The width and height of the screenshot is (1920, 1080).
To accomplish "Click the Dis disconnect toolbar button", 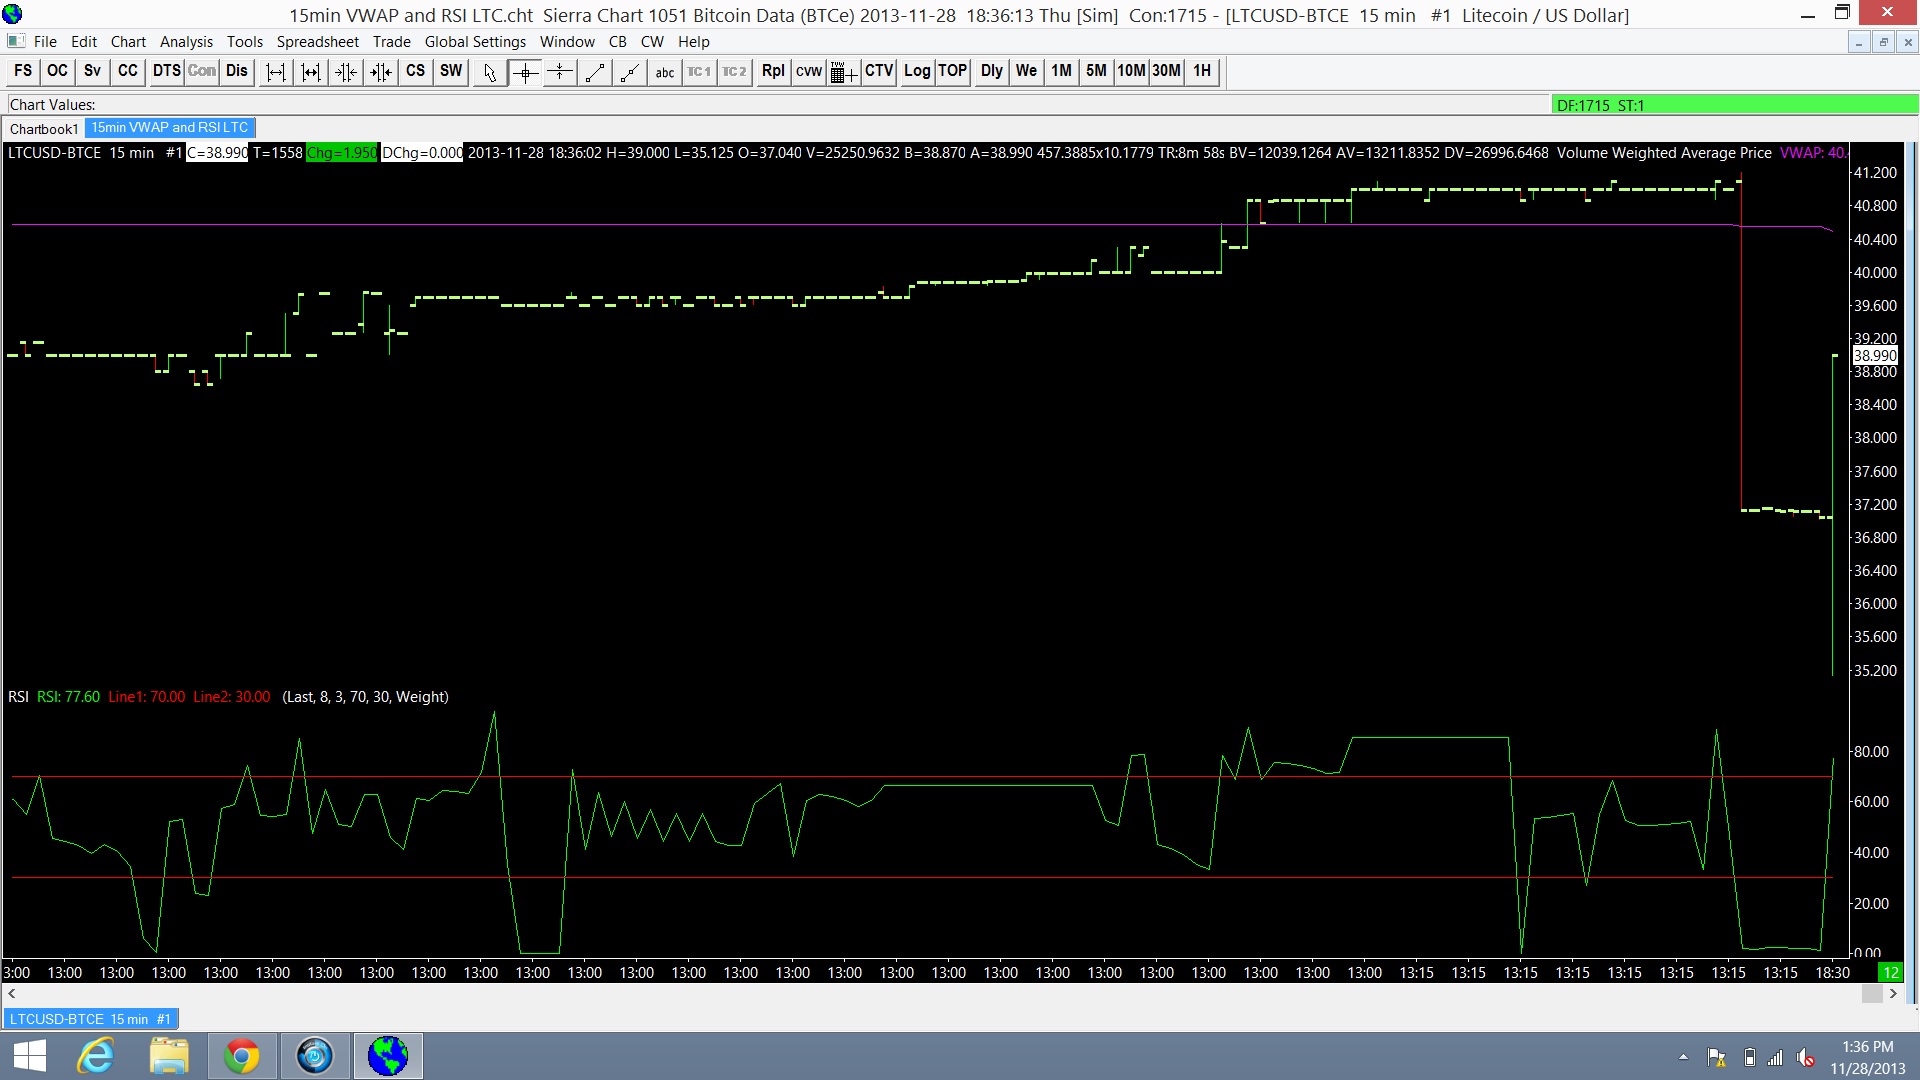I will (x=237, y=71).
